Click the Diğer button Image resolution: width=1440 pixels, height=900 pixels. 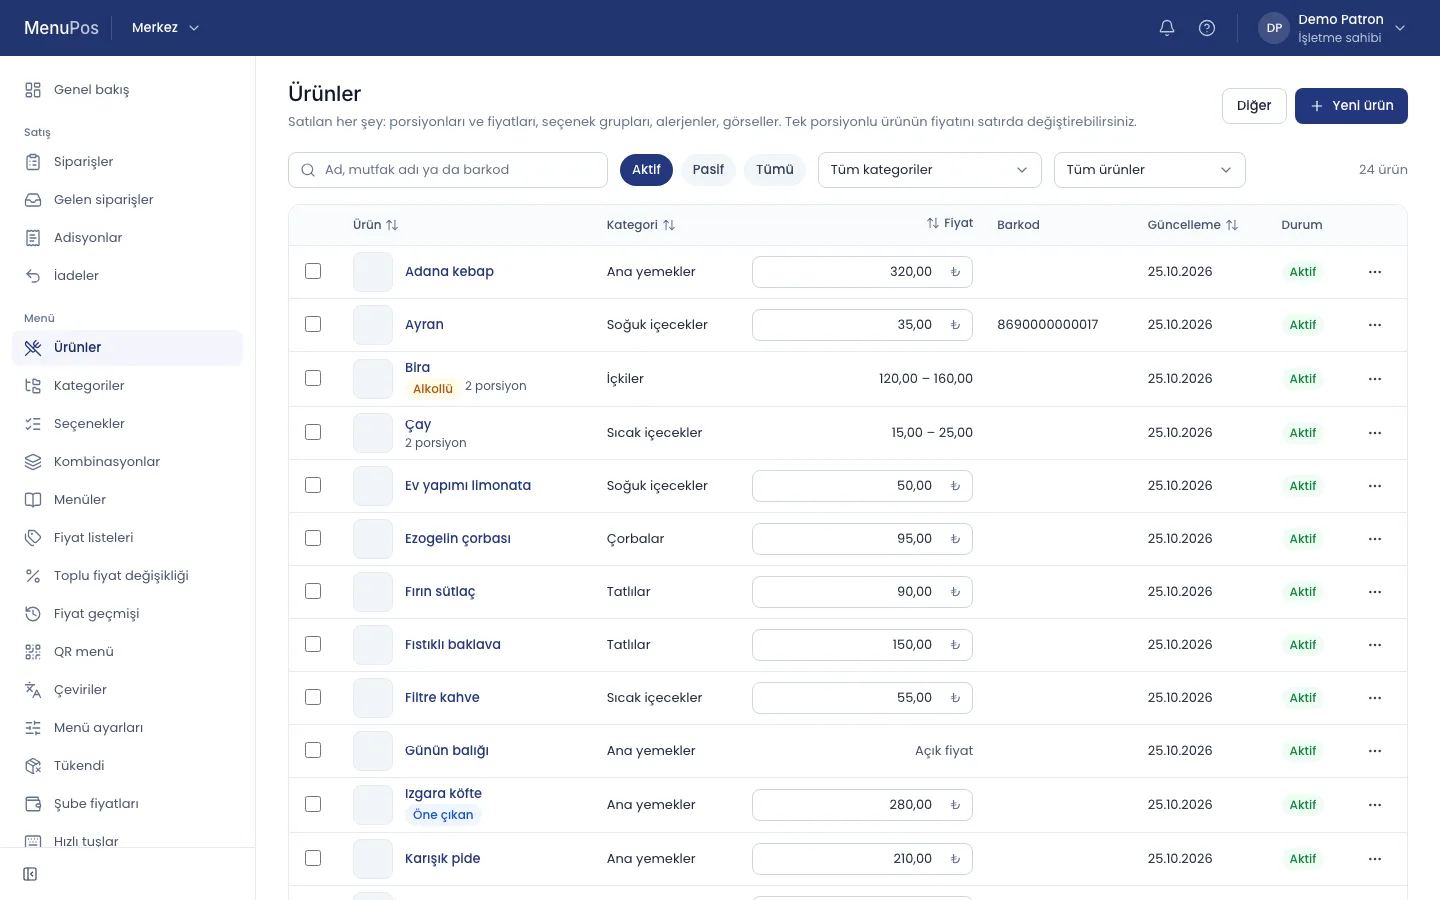click(x=1254, y=106)
